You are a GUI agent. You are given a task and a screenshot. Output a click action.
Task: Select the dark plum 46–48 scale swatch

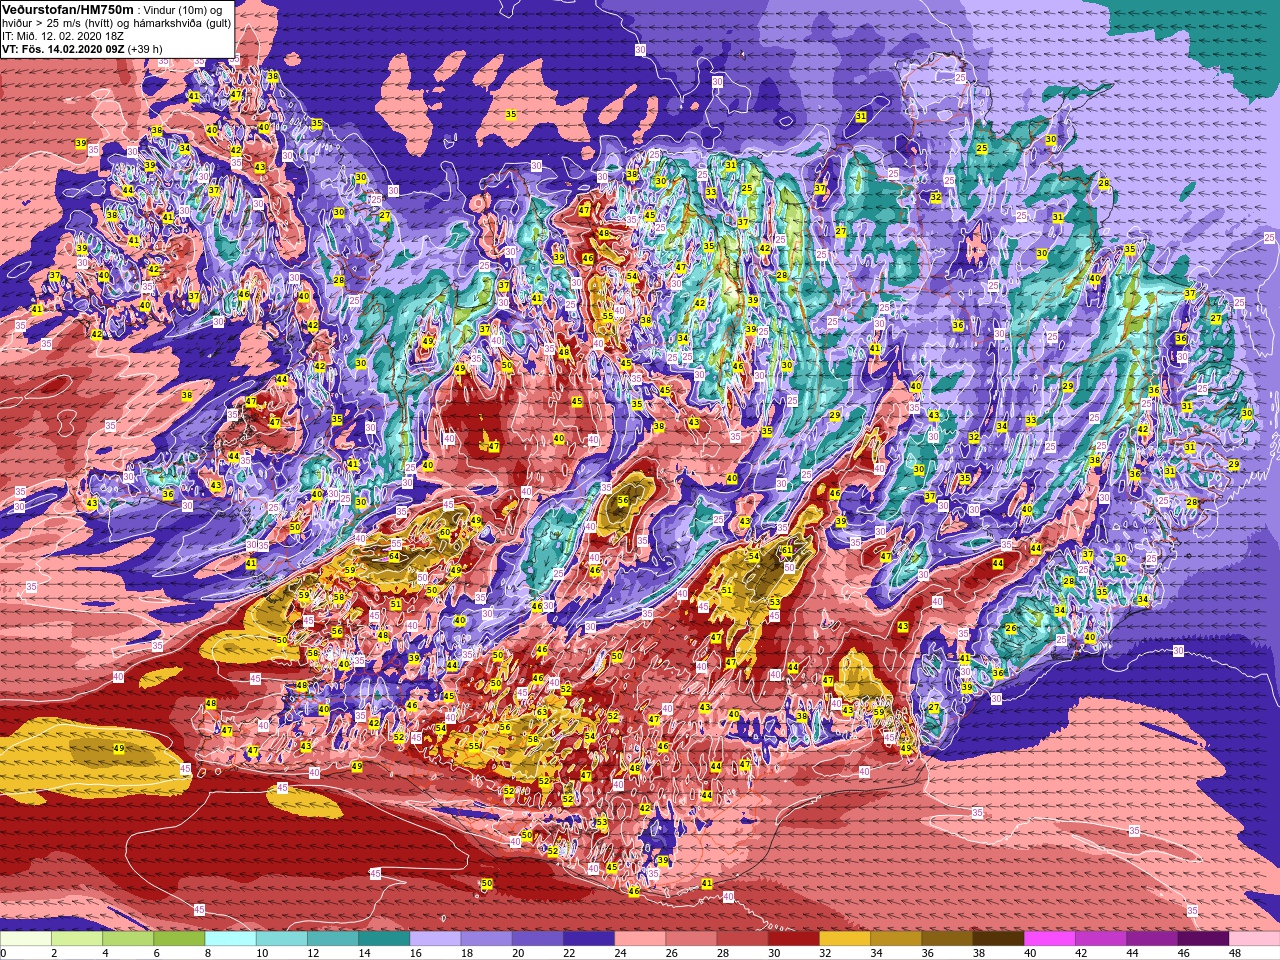(1203, 938)
